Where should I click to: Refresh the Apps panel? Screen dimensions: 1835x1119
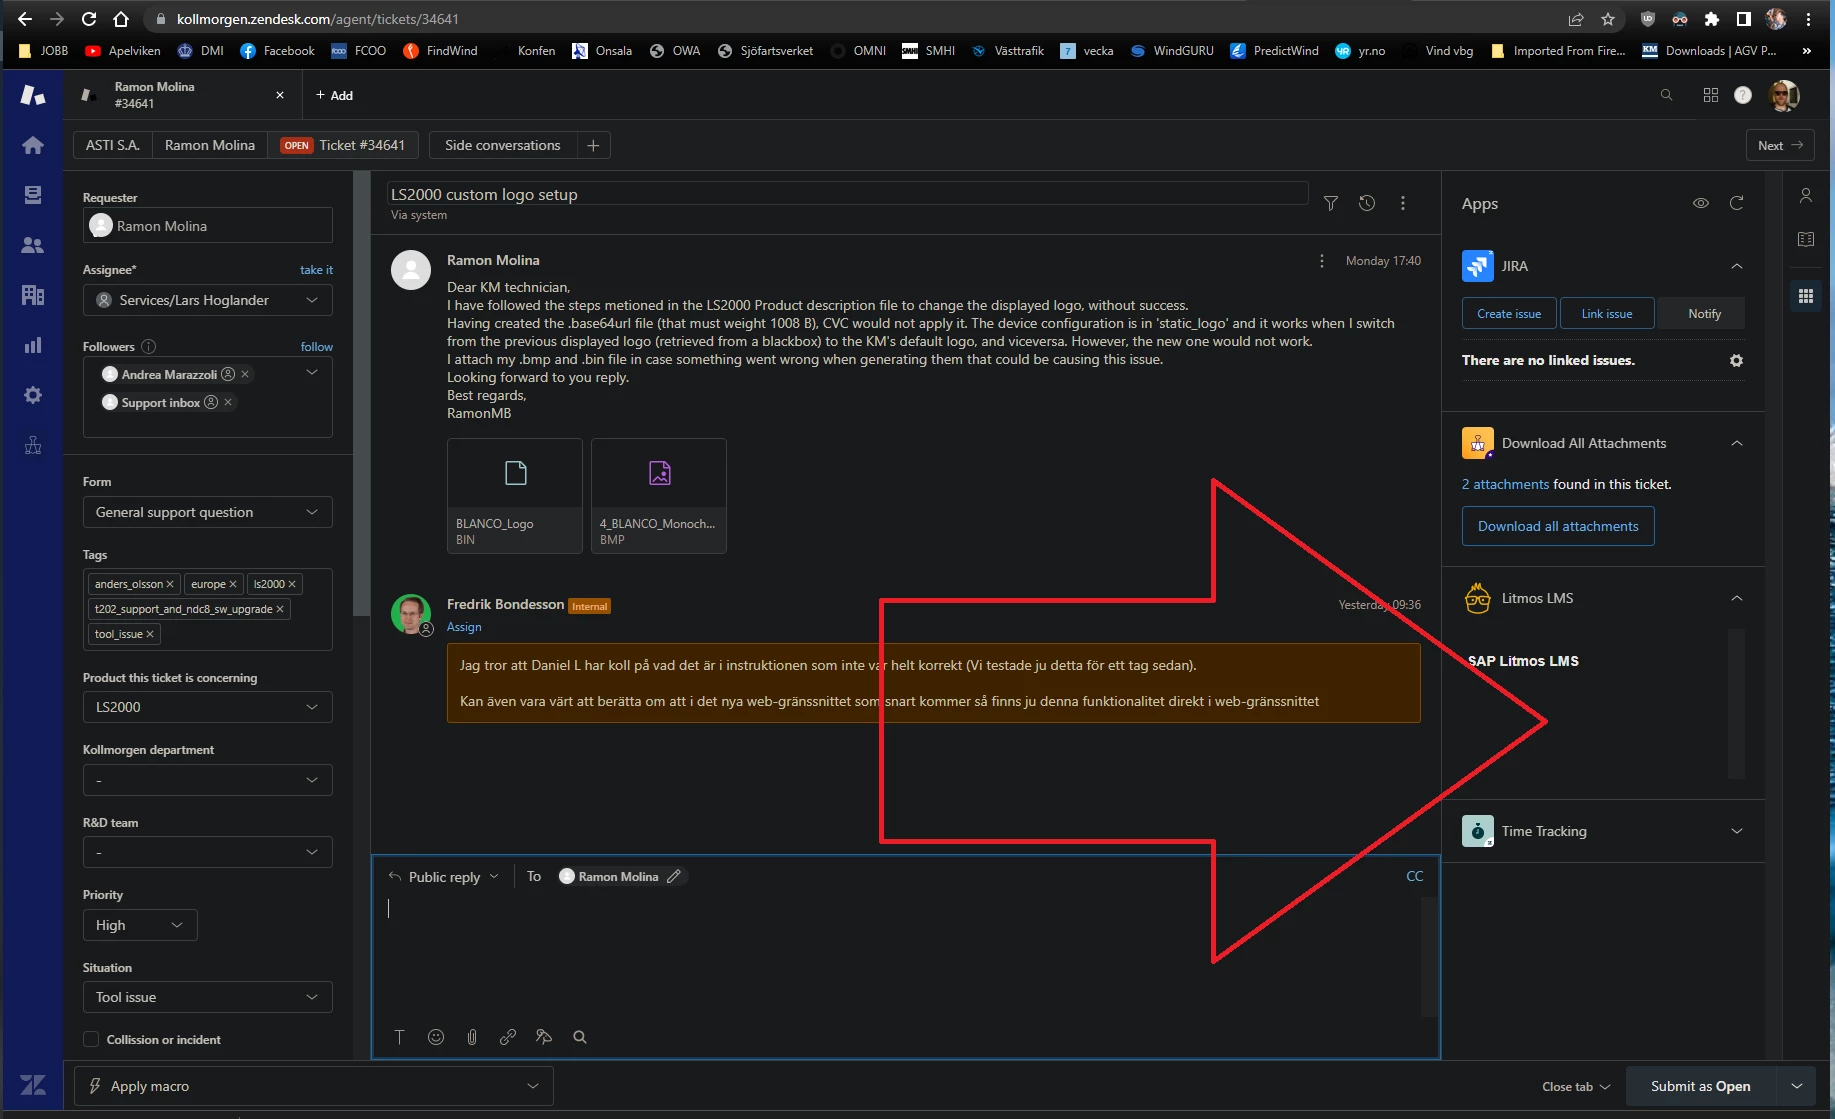(1737, 203)
